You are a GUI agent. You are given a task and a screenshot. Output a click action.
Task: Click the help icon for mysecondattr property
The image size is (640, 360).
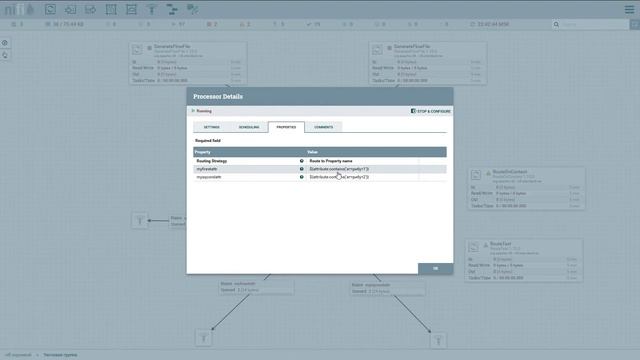(302, 177)
